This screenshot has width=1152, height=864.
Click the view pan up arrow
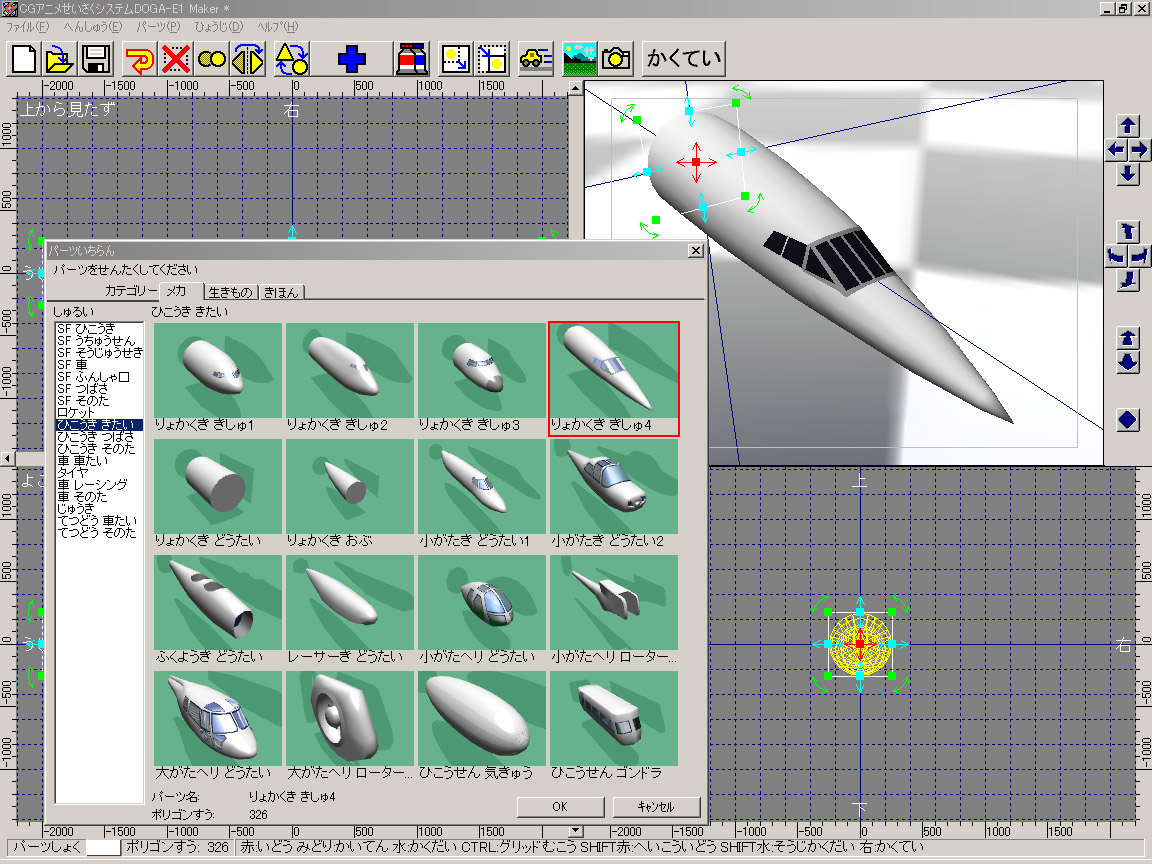[1128, 126]
